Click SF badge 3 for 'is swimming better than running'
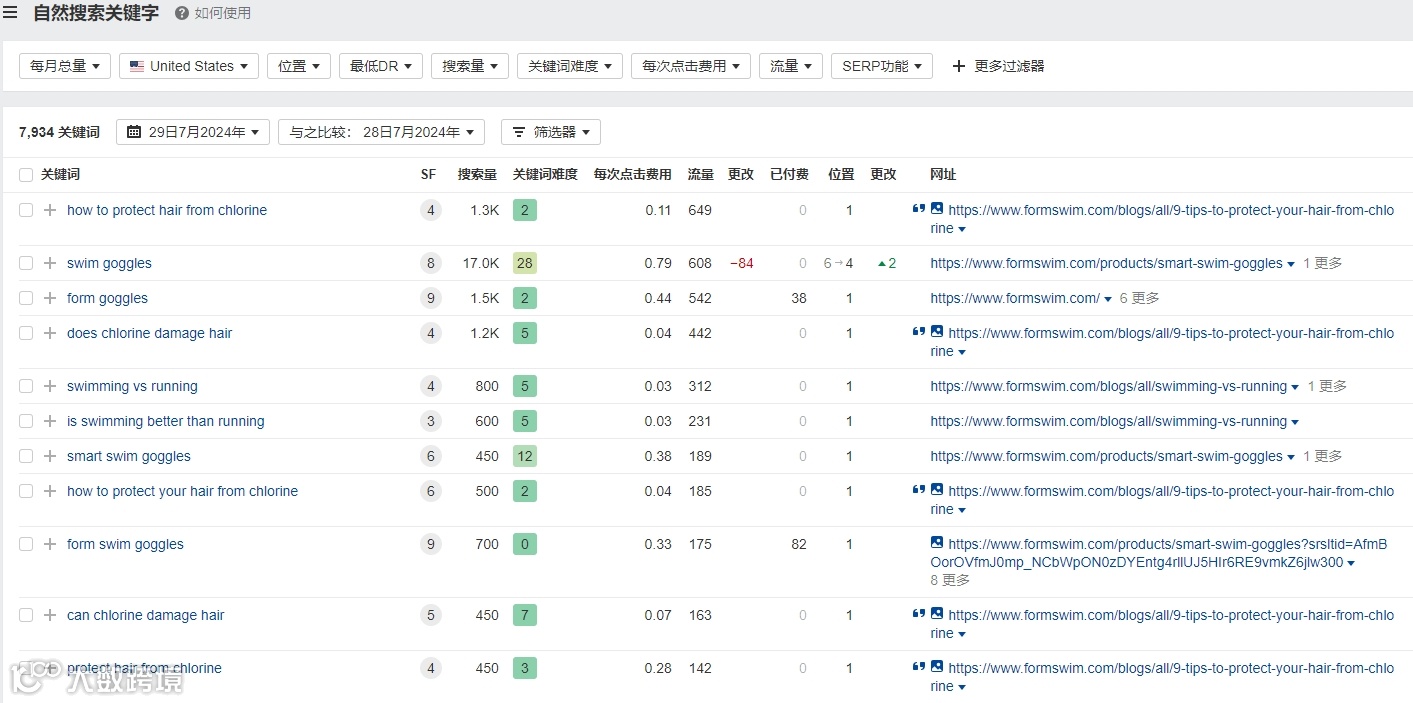Screen dimensions: 1413x703 [431, 422]
